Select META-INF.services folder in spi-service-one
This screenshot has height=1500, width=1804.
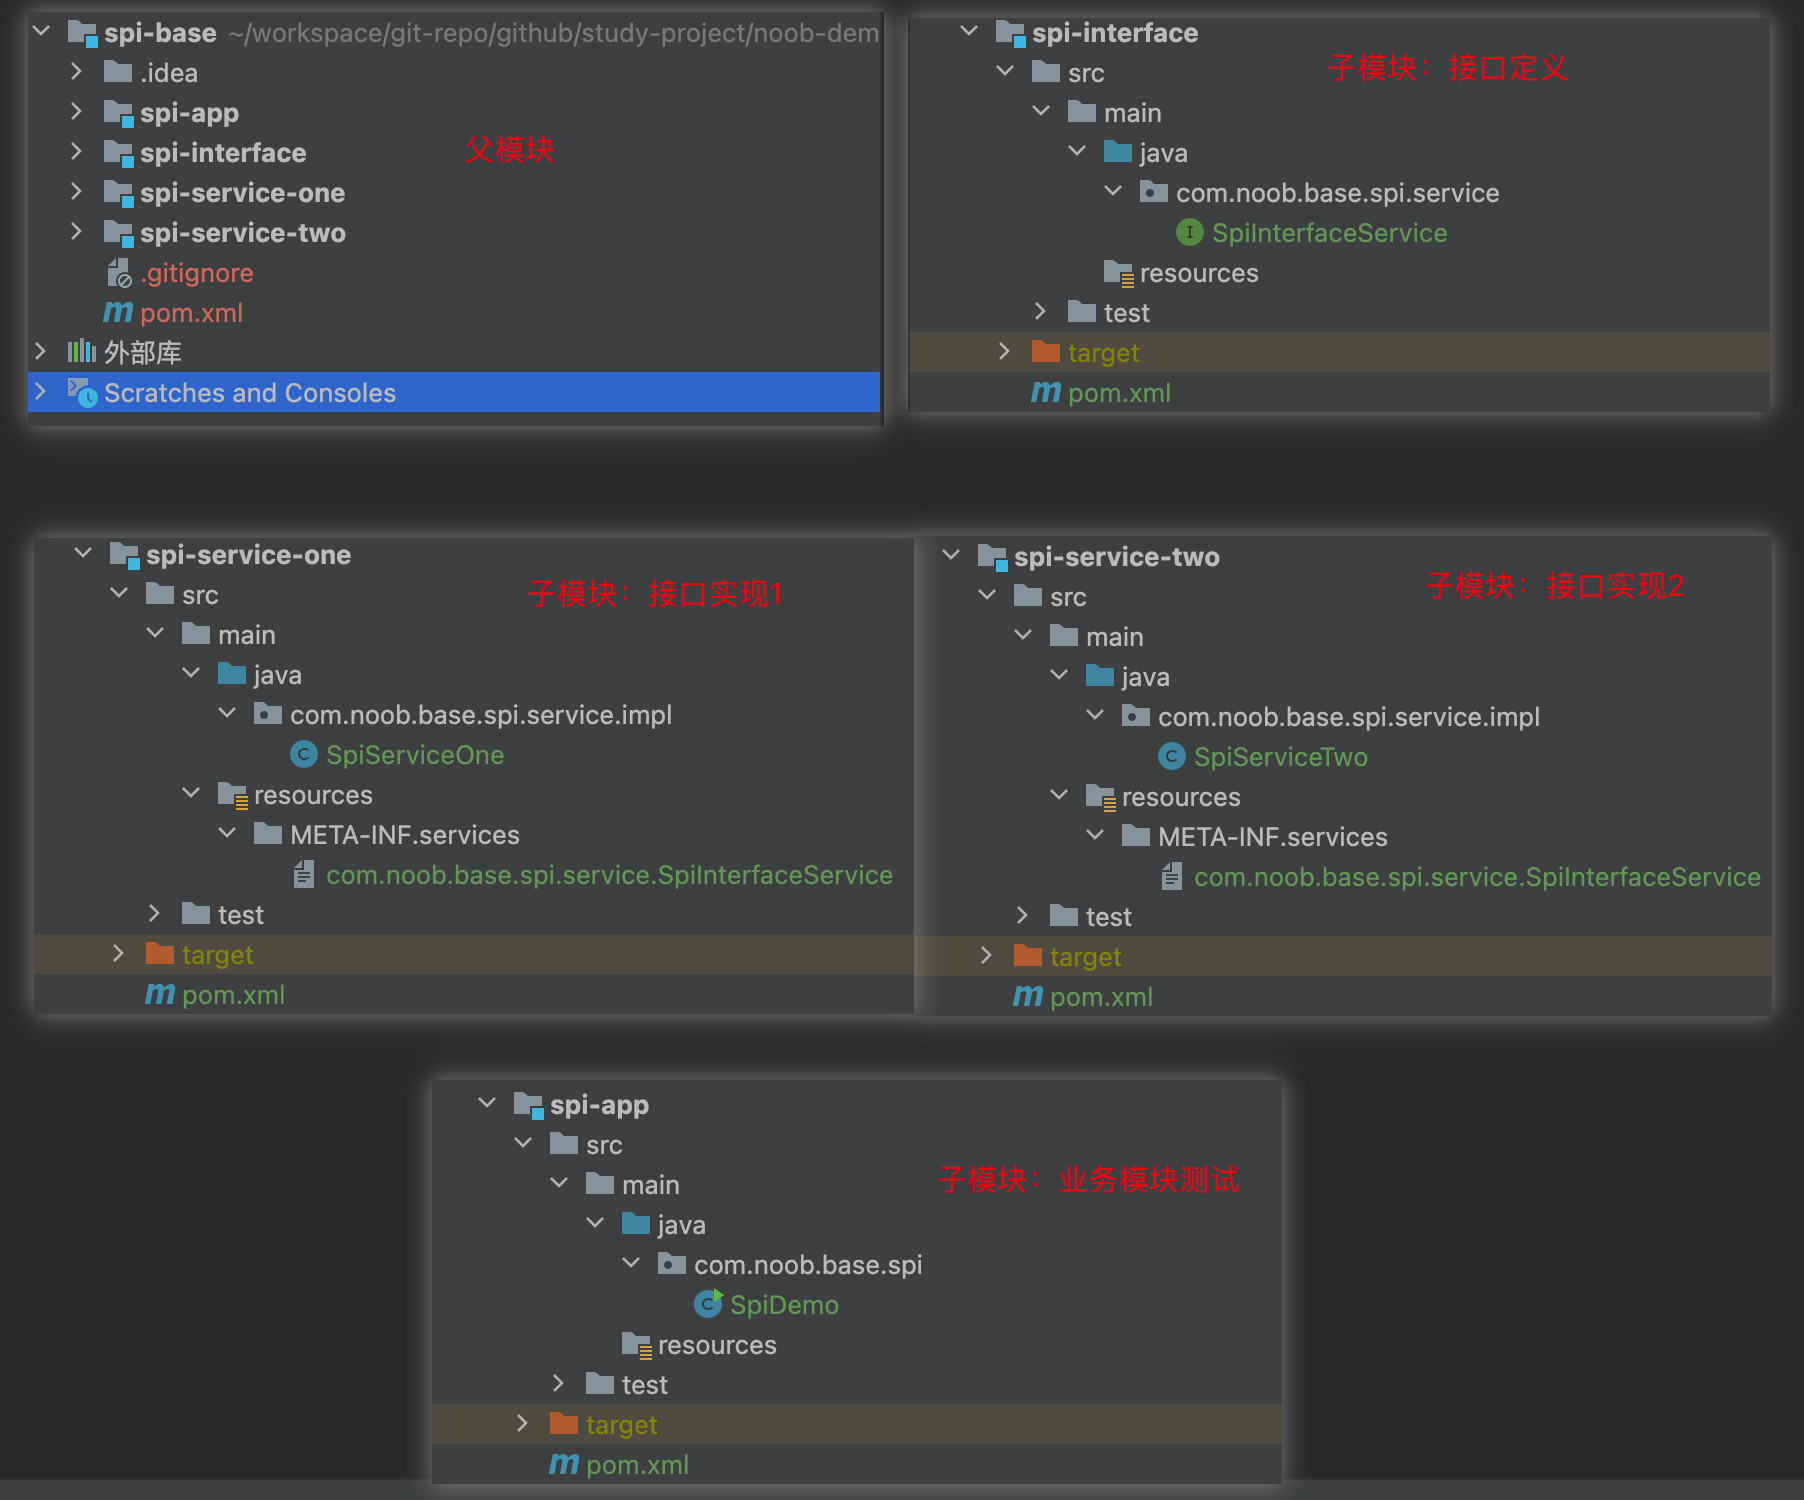pyautogui.click(x=404, y=835)
